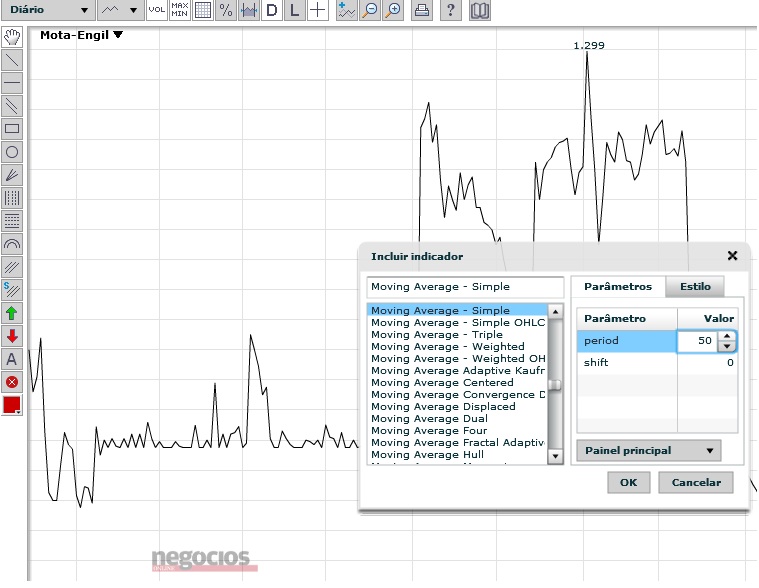Expand chart type dropdown arrow
Screen dimensions: 759x588
(133, 10)
